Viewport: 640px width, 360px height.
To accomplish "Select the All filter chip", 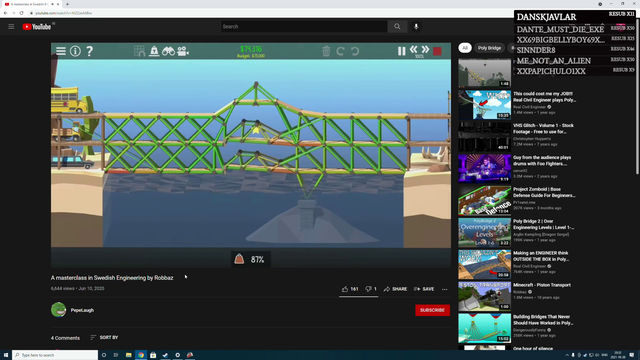I will (x=464, y=48).
